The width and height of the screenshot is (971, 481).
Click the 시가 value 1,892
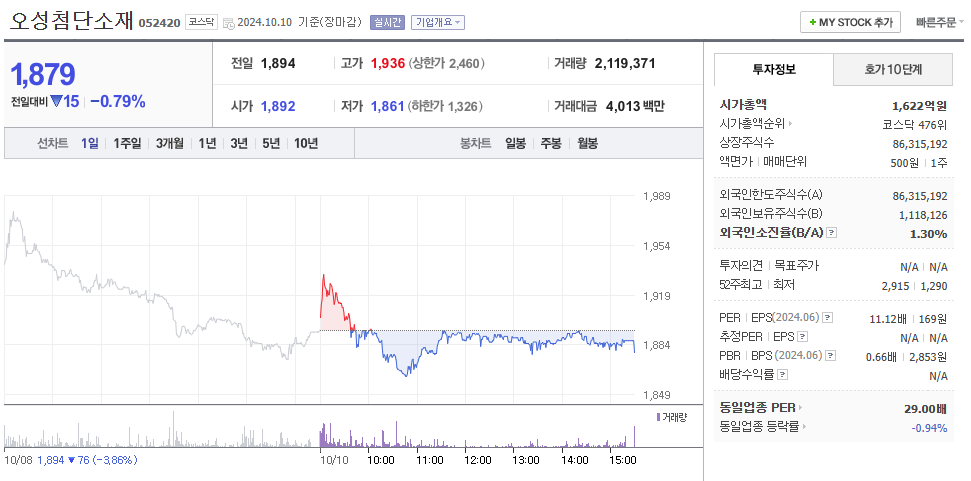pyautogui.click(x=278, y=106)
